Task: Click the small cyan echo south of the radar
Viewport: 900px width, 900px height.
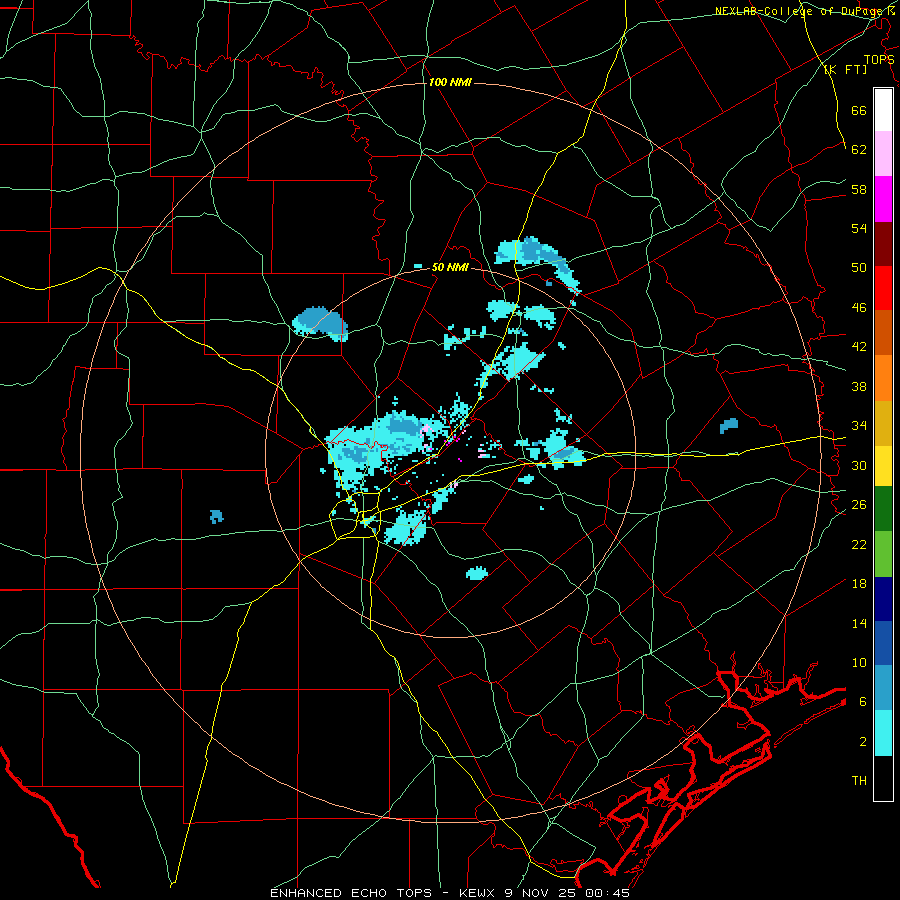Action: click(477, 573)
